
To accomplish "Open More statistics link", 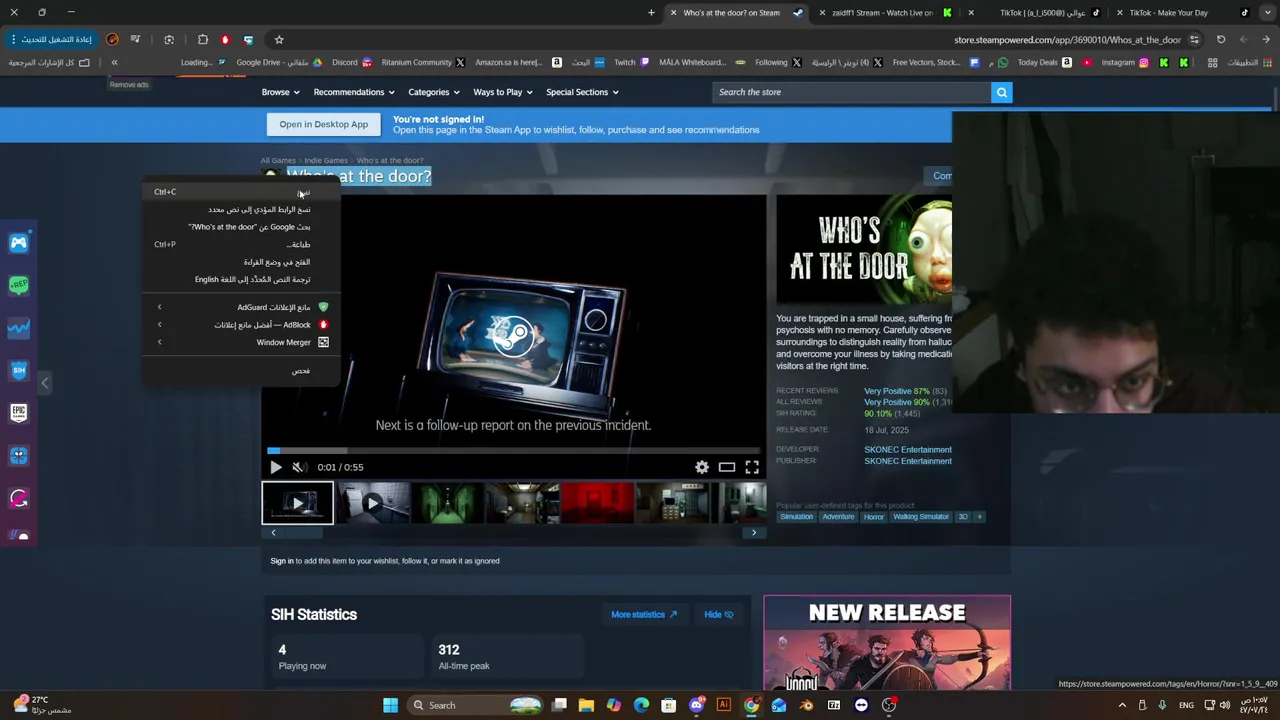I will click(x=644, y=615).
